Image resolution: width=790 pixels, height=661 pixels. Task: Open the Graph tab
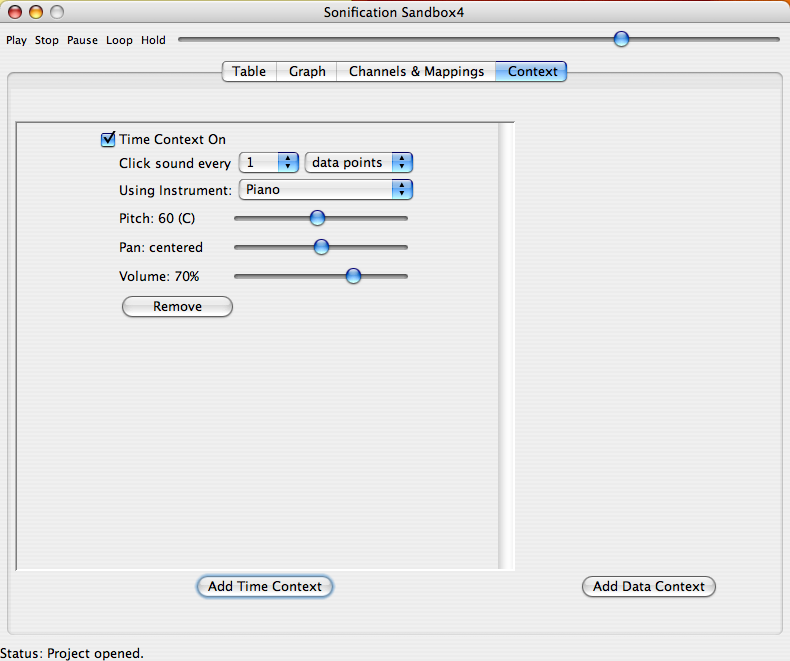(307, 72)
